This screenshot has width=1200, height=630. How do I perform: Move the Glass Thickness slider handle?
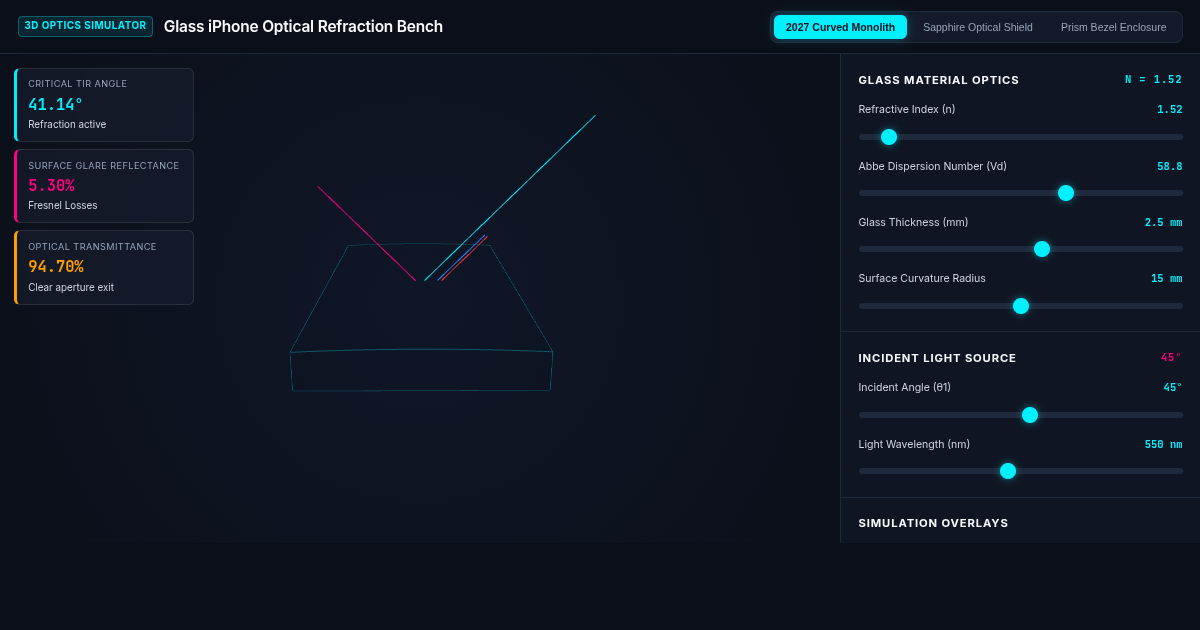tap(1042, 249)
